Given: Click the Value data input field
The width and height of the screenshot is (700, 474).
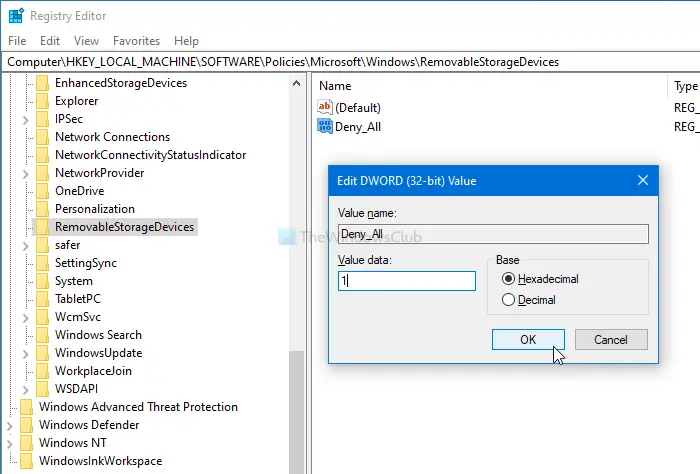Looking at the screenshot, I should pos(407,281).
